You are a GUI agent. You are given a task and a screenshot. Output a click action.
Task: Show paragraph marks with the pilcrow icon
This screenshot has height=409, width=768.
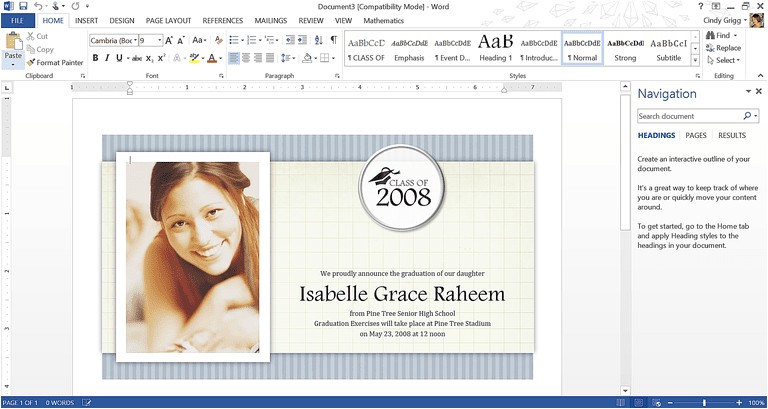[333, 40]
